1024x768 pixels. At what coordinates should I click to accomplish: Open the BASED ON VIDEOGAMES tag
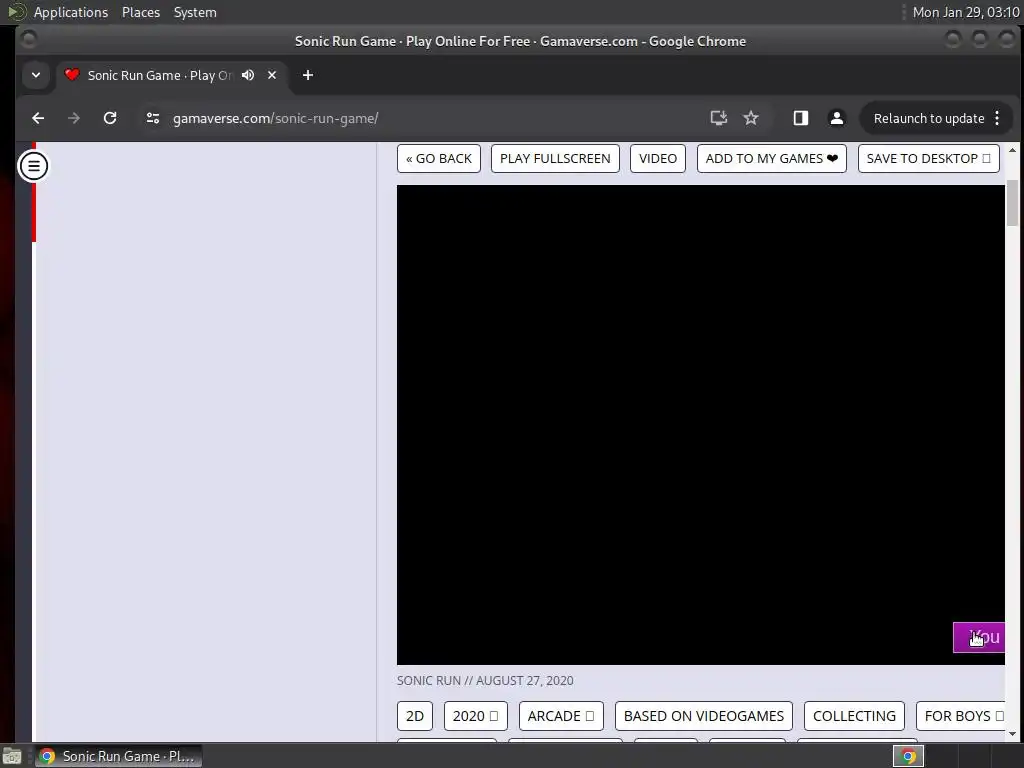pos(703,716)
